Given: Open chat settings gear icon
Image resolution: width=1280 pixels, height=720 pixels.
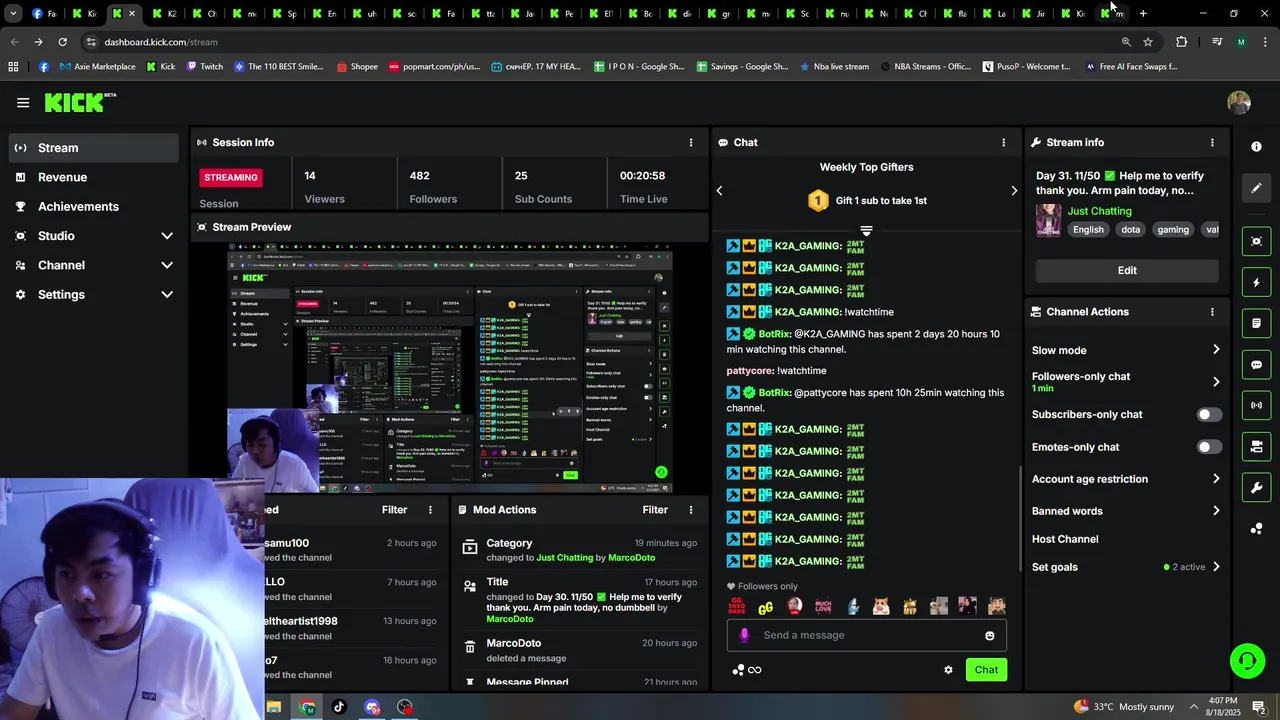Looking at the screenshot, I should tap(948, 670).
